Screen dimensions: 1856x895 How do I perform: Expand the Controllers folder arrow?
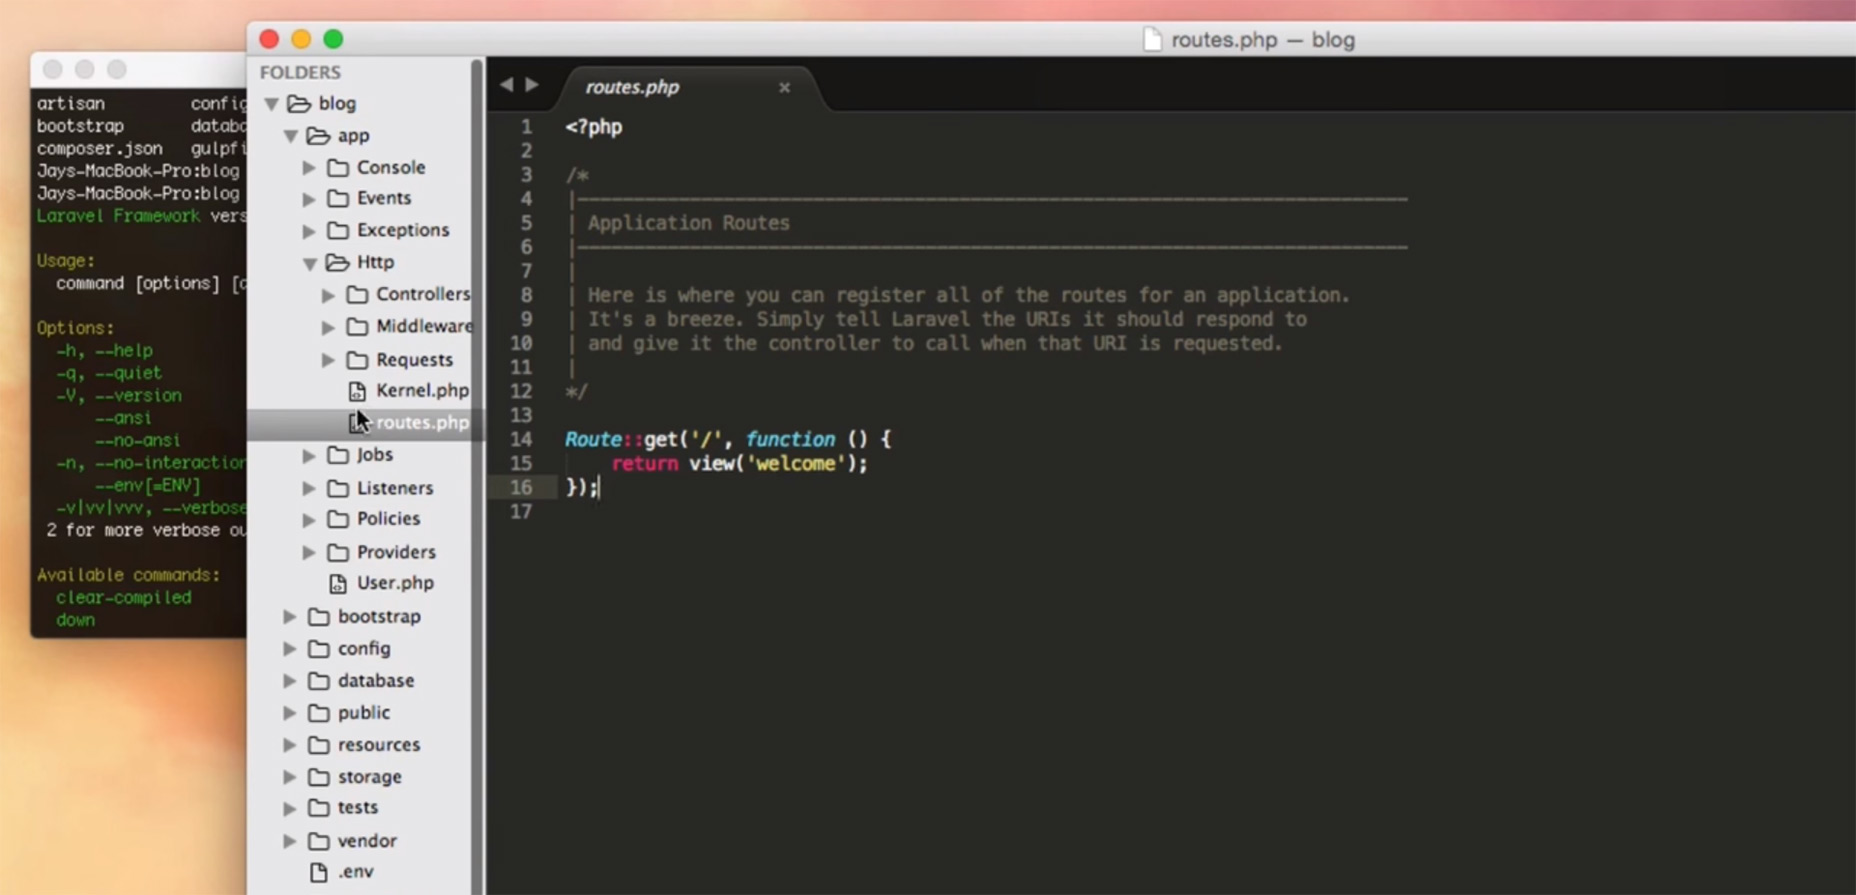pyautogui.click(x=328, y=295)
